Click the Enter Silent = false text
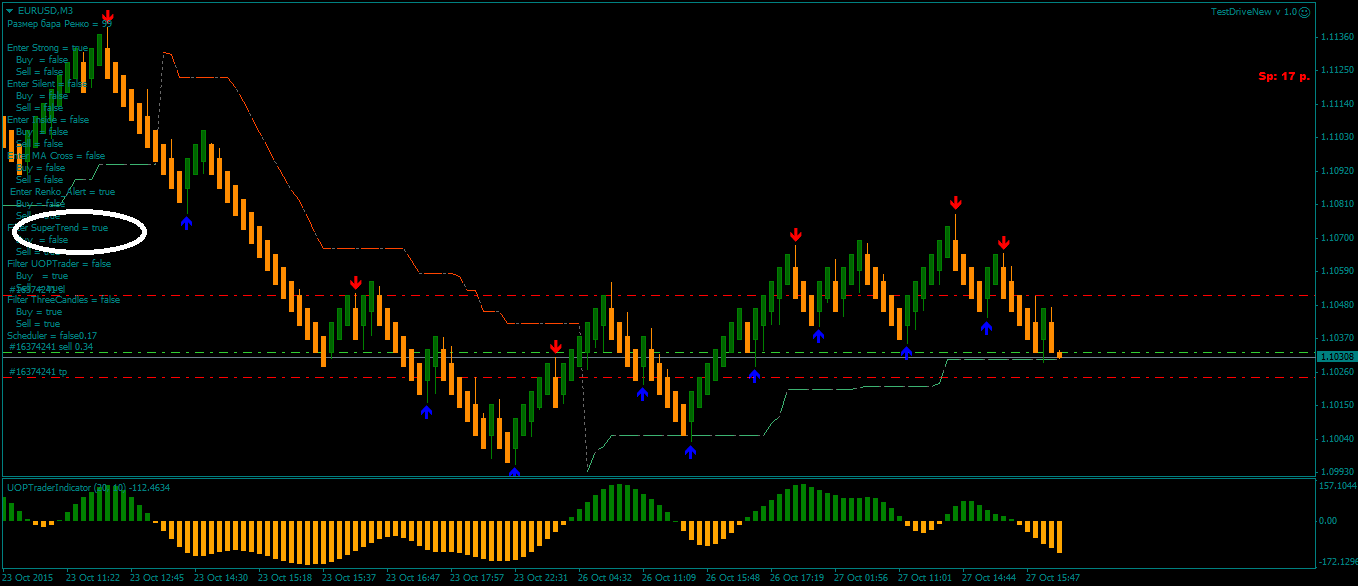This screenshot has width=1358, height=586. pyautogui.click(x=47, y=84)
